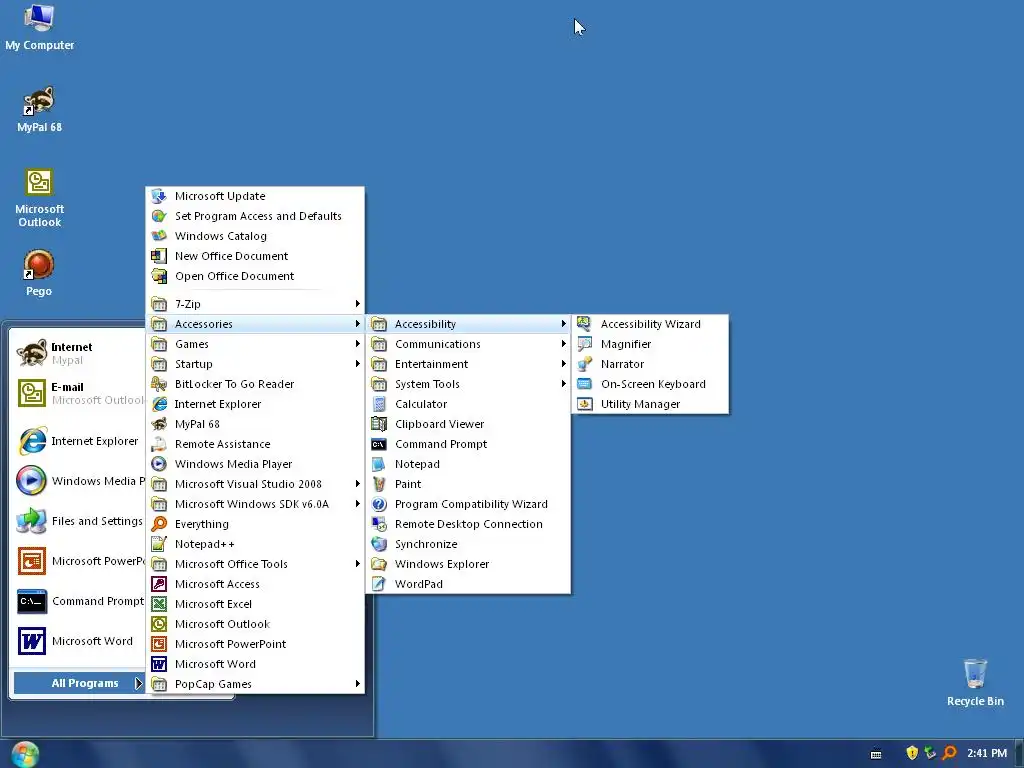
Task: Expand Microsoft Visual Studio 2008 folder
Action: coord(255,484)
